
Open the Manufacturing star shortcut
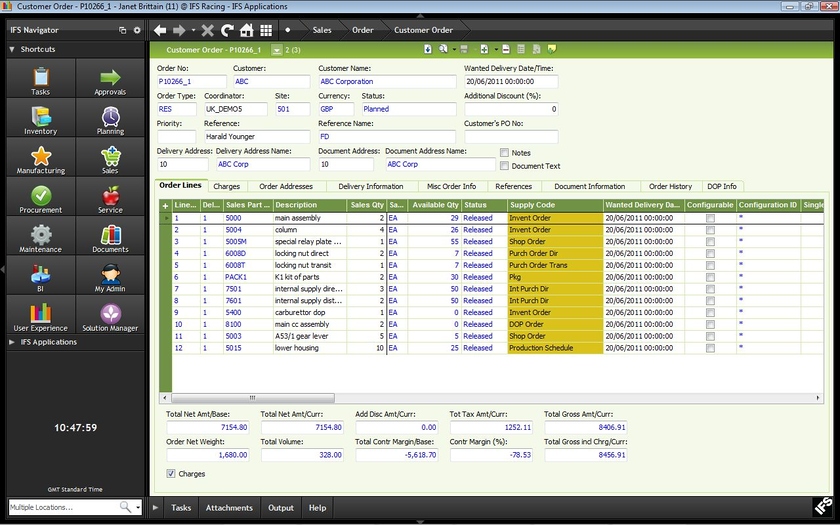(x=41, y=157)
